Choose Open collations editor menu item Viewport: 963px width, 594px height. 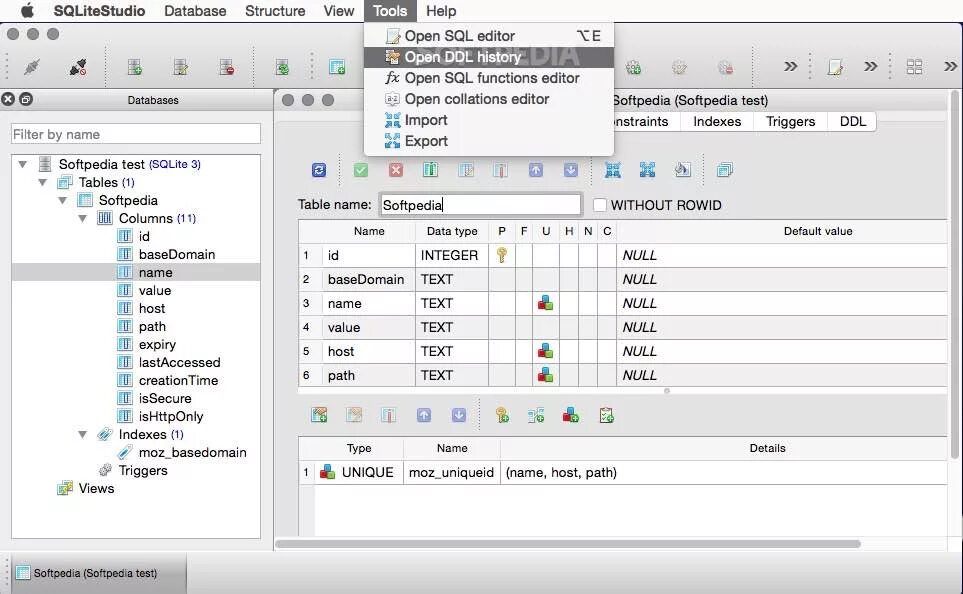[489, 99]
